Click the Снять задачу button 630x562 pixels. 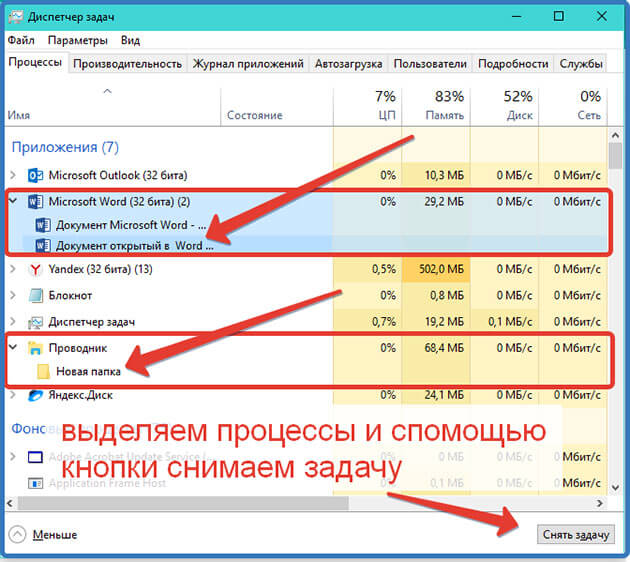[576, 535]
